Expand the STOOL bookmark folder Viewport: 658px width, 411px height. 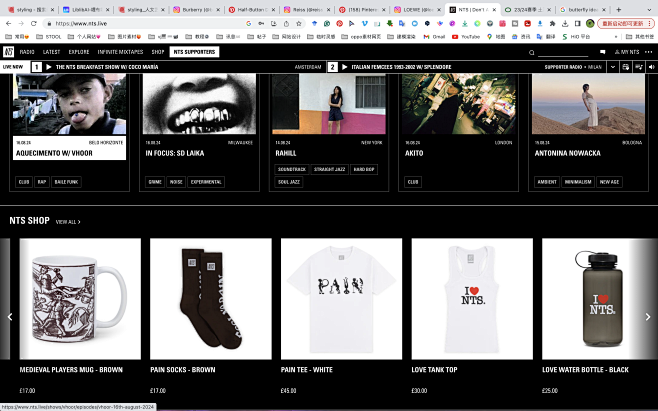pos(49,37)
